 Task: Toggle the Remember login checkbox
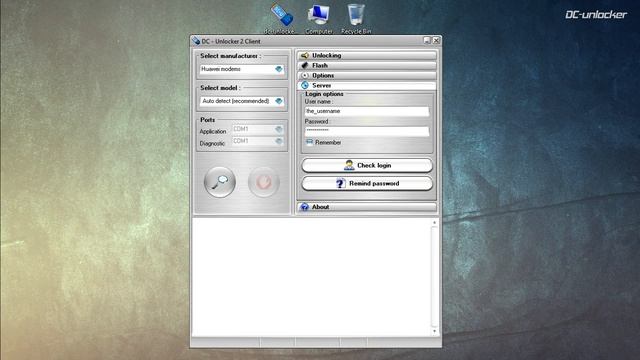coord(309,142)
